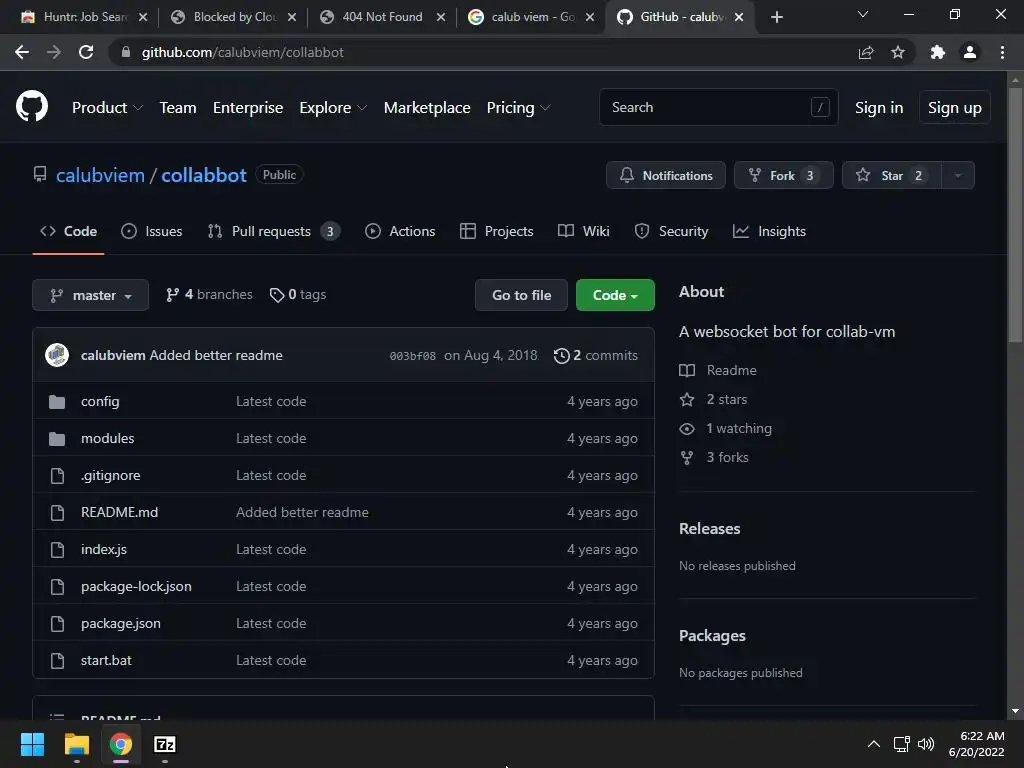1024x768 pixels.
Task: Click the site lock icon in address bar
Action: [x=125, y=52]
